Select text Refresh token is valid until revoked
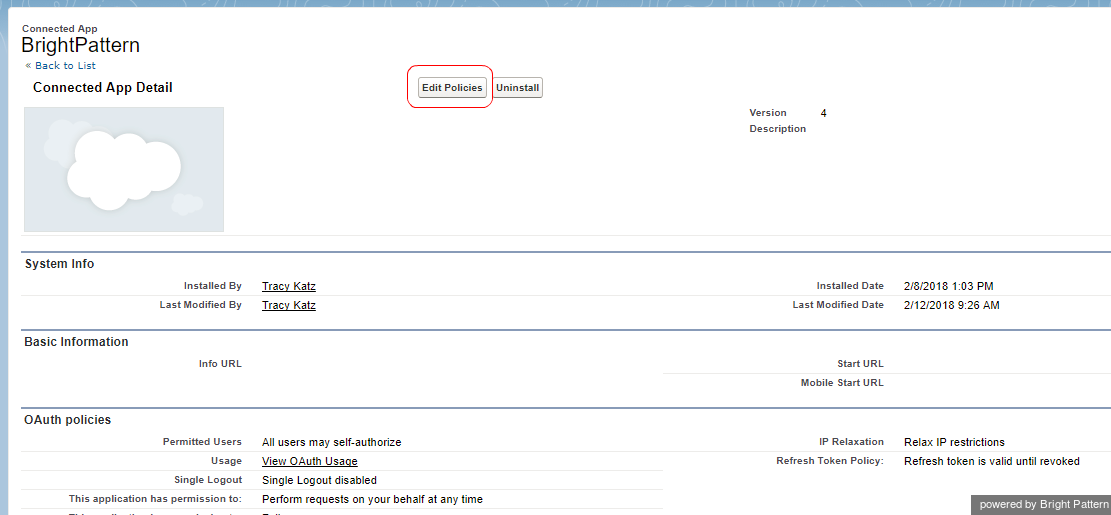 click(x=992, y=461)
